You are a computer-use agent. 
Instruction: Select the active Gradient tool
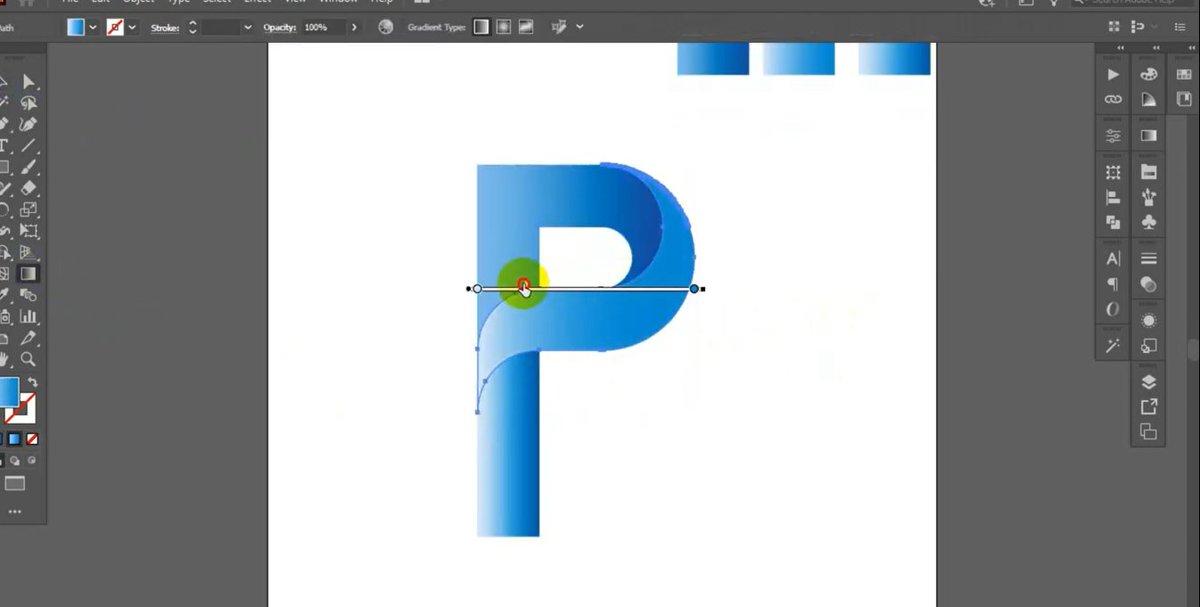point(29,273)
